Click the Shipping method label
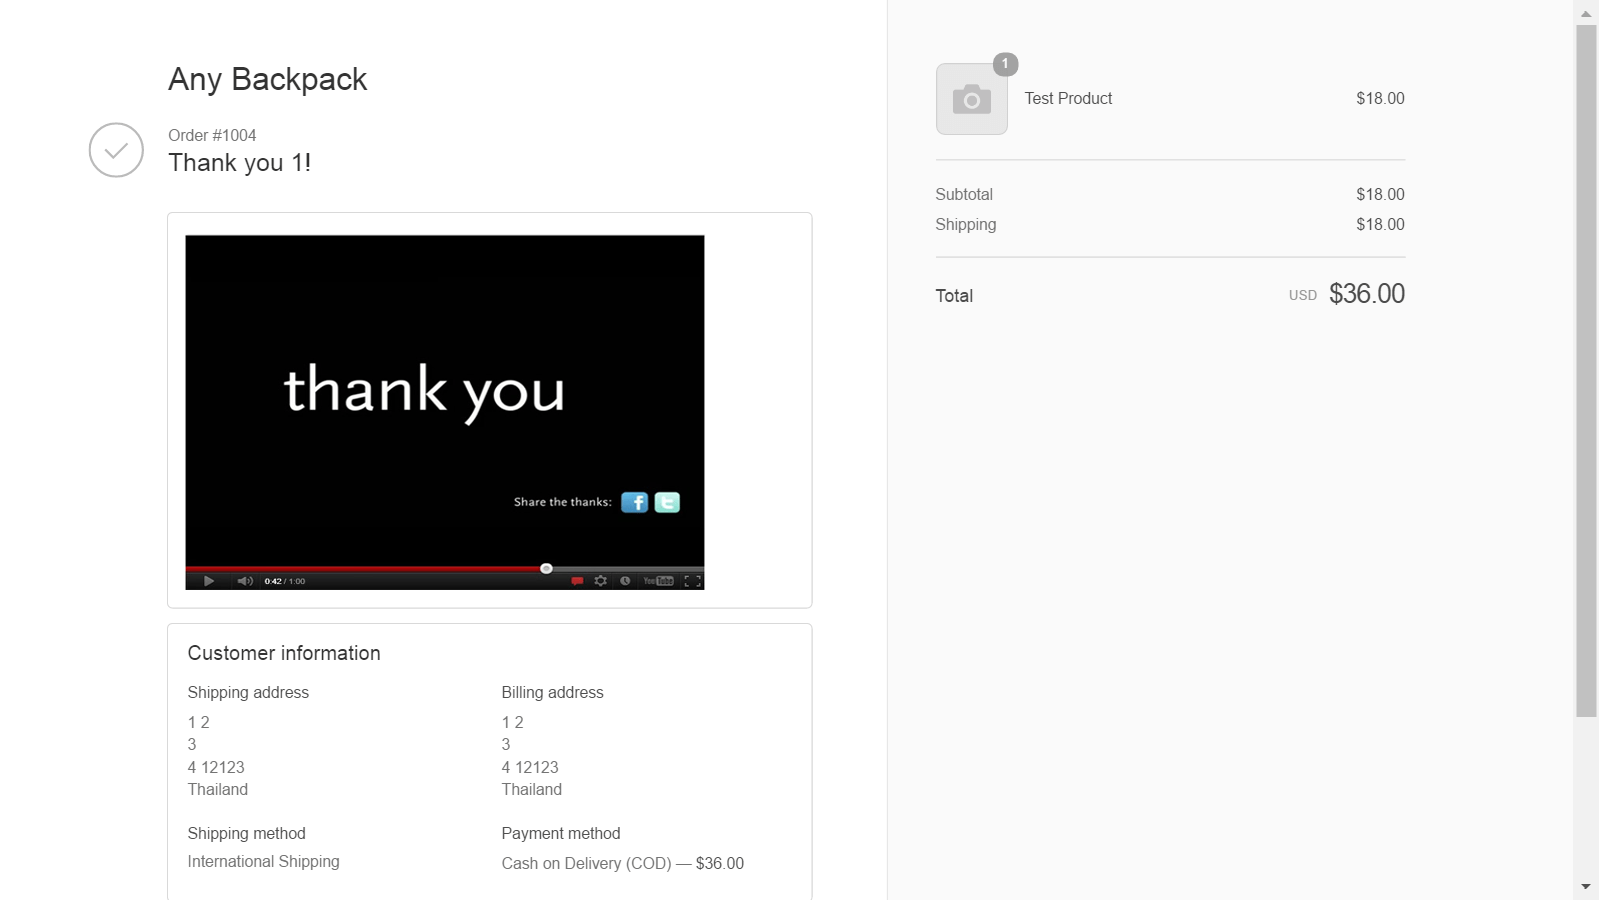This screenshot has width=1600, height=900. 246,833
